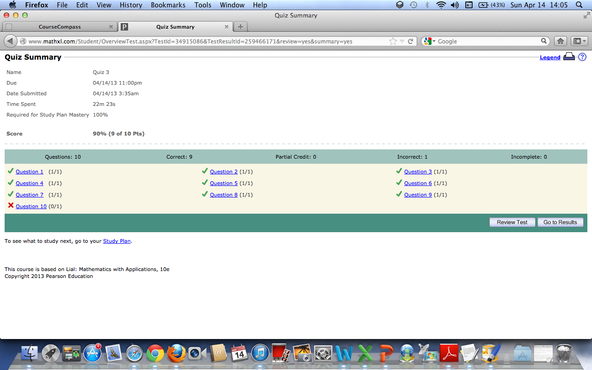Launch Microsoft Excel from the dock
The width and height of the screenshot is (592, 370).
pyautogui.click(x=365, y=354)
